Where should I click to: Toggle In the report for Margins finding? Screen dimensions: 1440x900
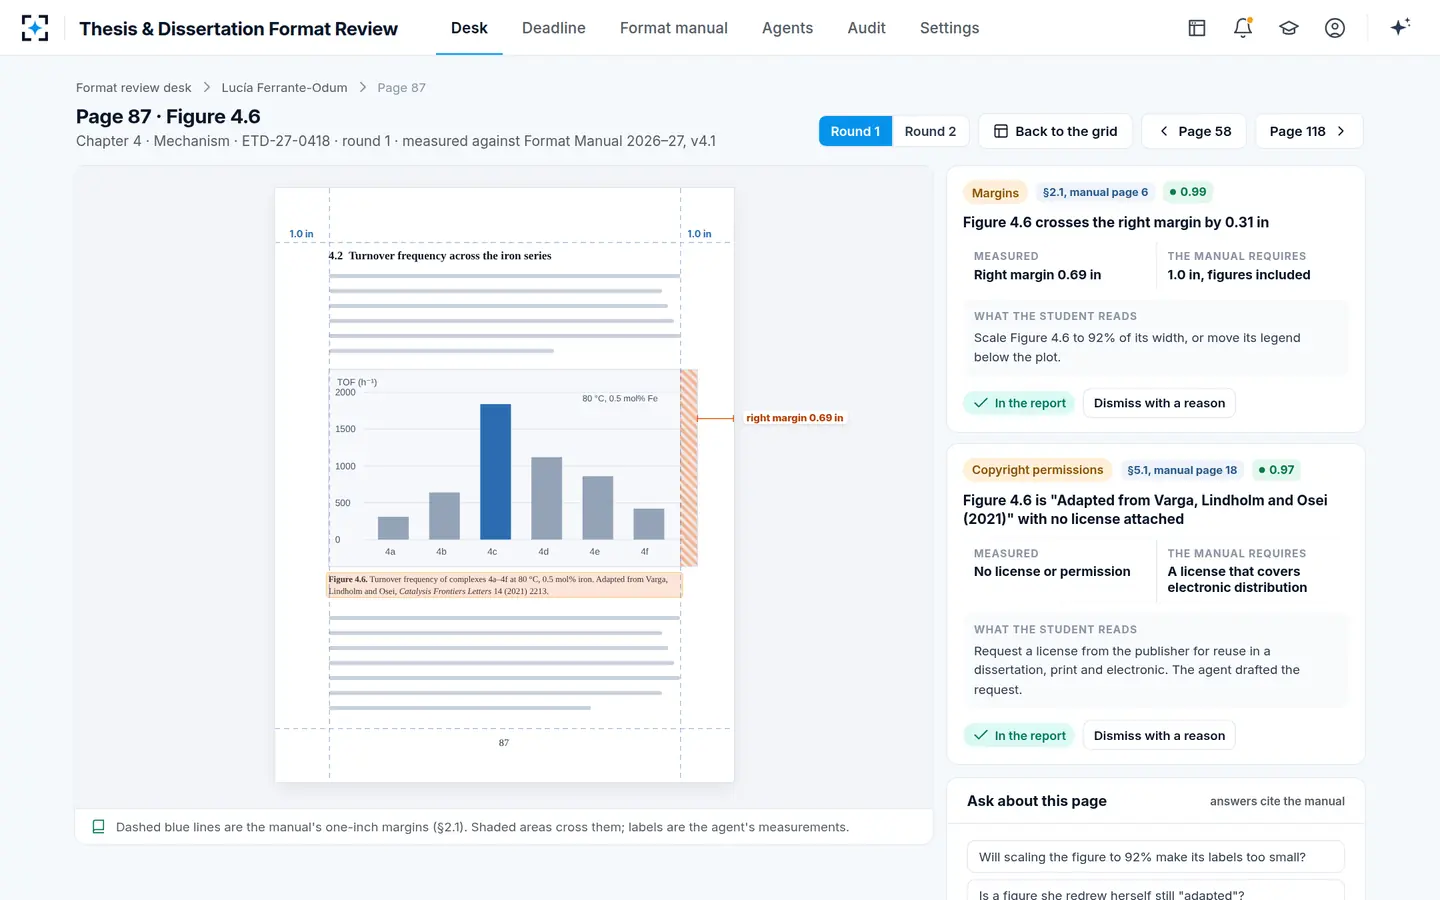(1019, 403)
